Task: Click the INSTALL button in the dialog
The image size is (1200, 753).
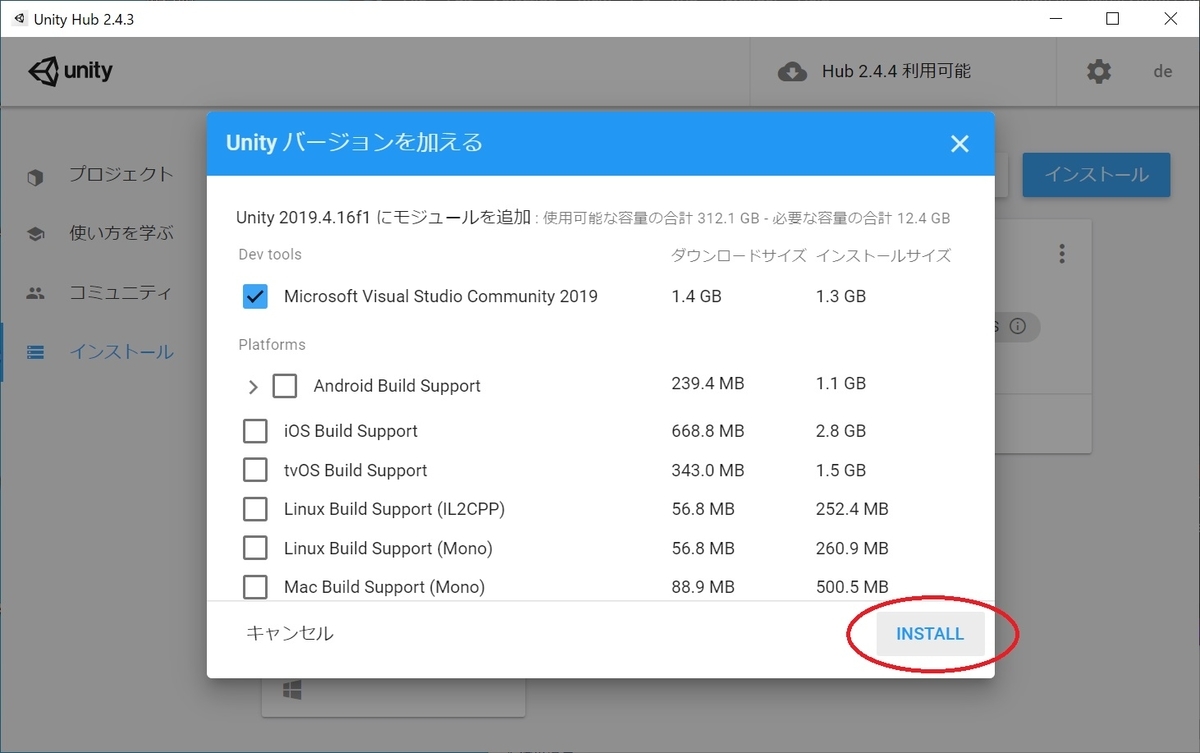Action: point(930,634)
